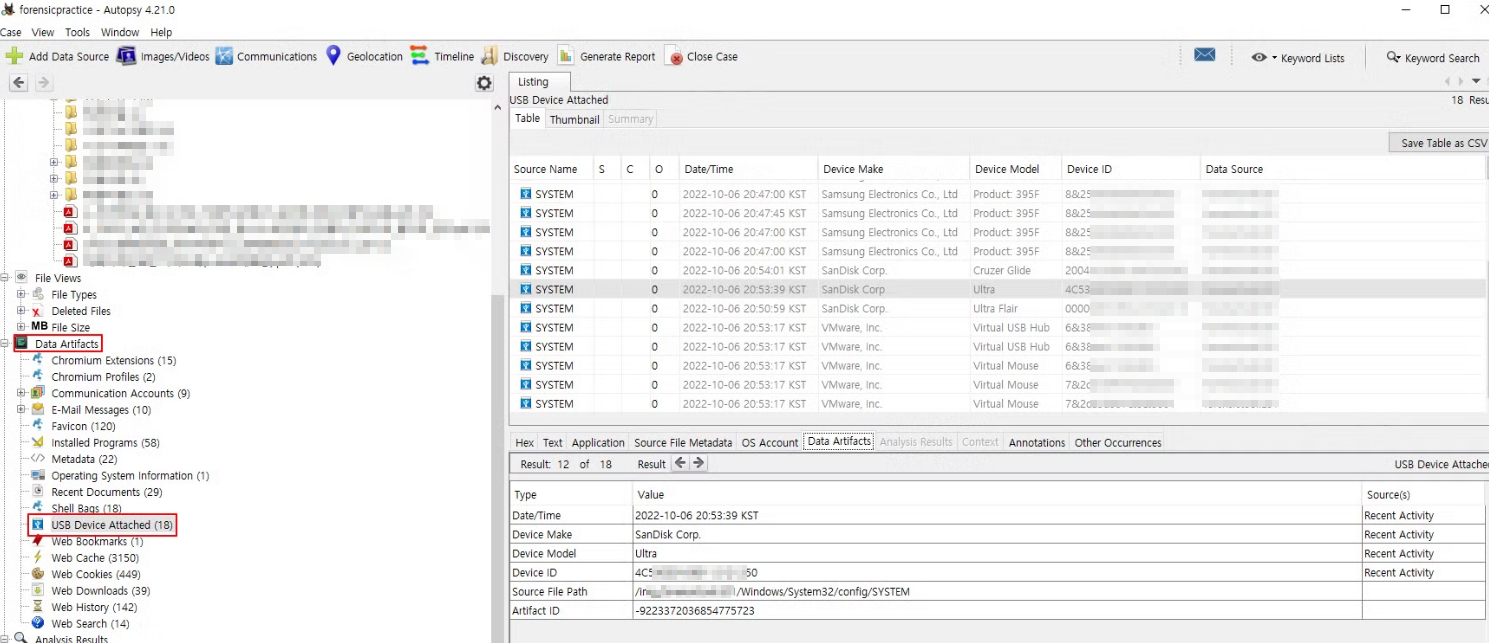Open the Keyword Lists dropdown

(x=1298, y=58)
